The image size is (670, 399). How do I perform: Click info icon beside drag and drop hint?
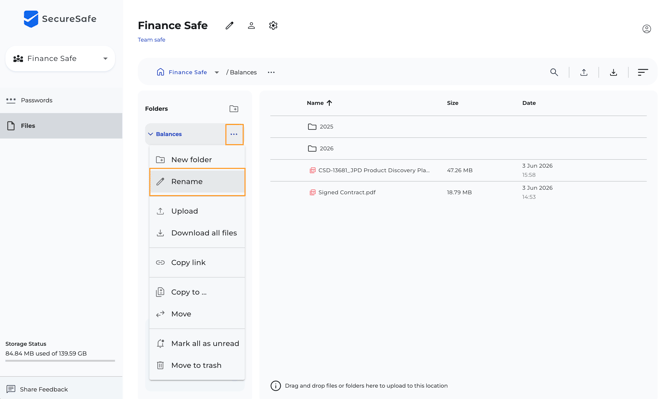click(x=276, y=386)
